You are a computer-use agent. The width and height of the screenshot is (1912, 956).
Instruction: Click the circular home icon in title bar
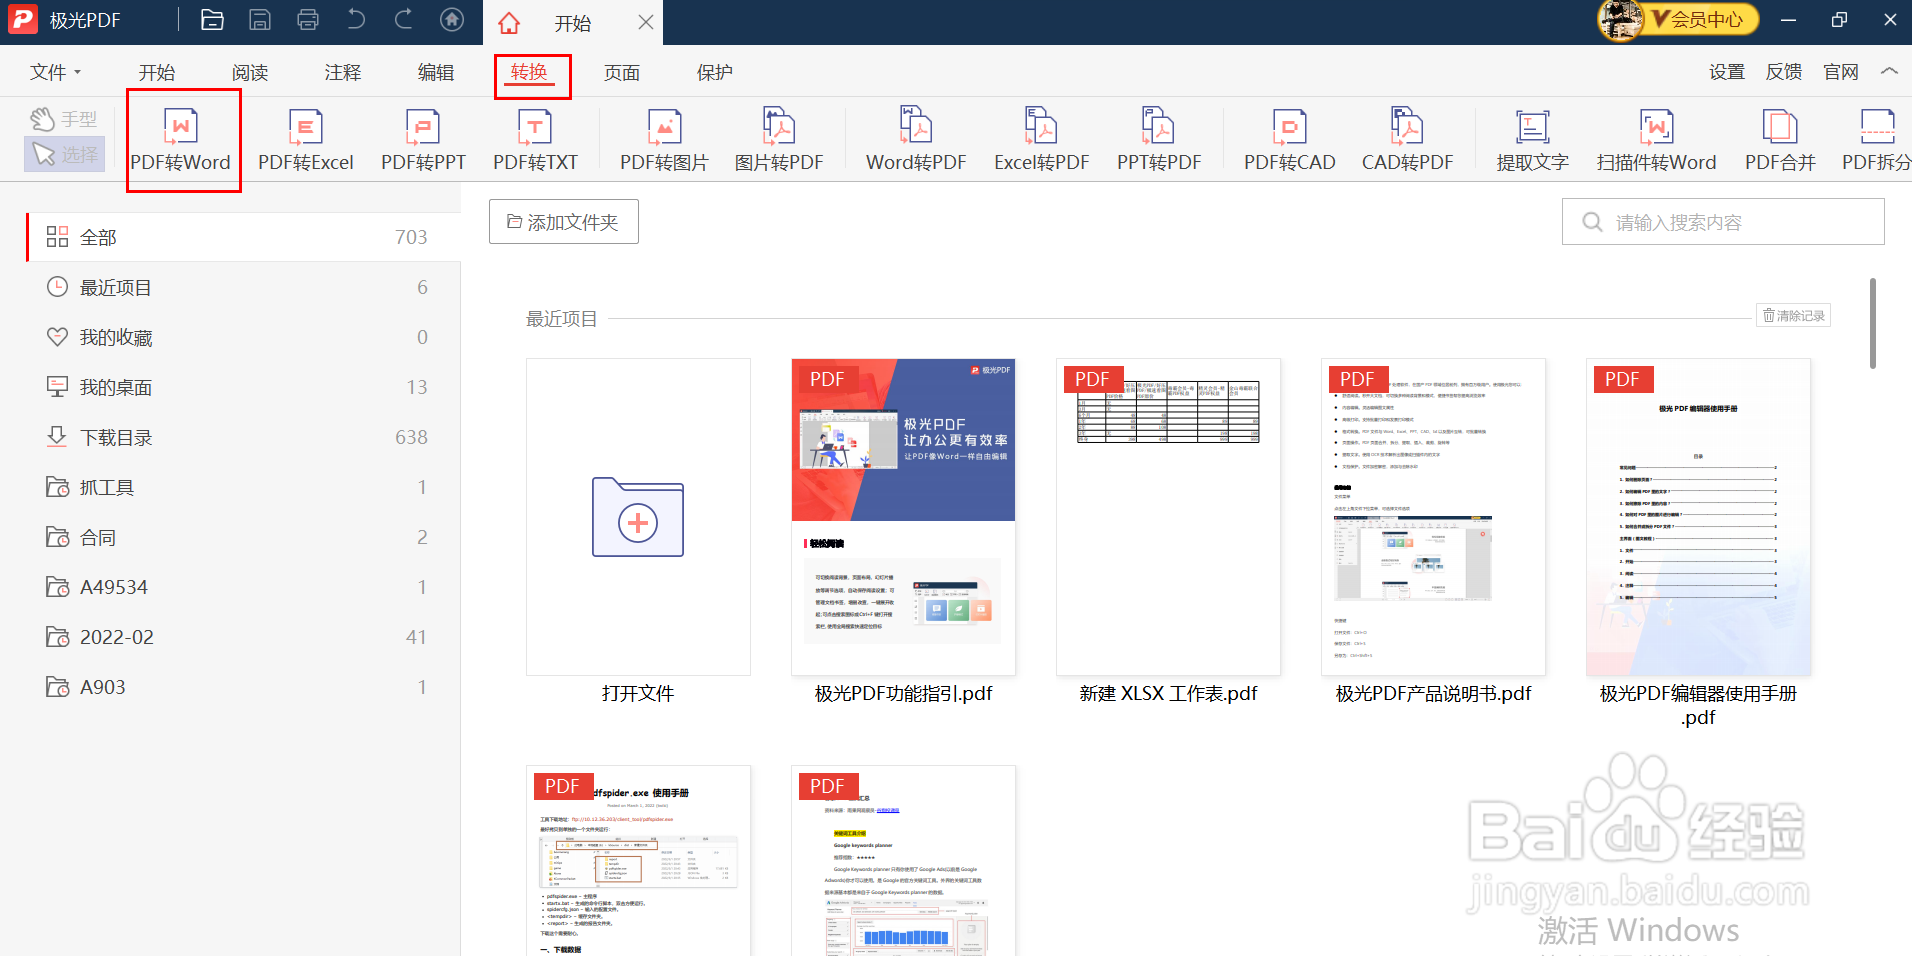(452, 20)
